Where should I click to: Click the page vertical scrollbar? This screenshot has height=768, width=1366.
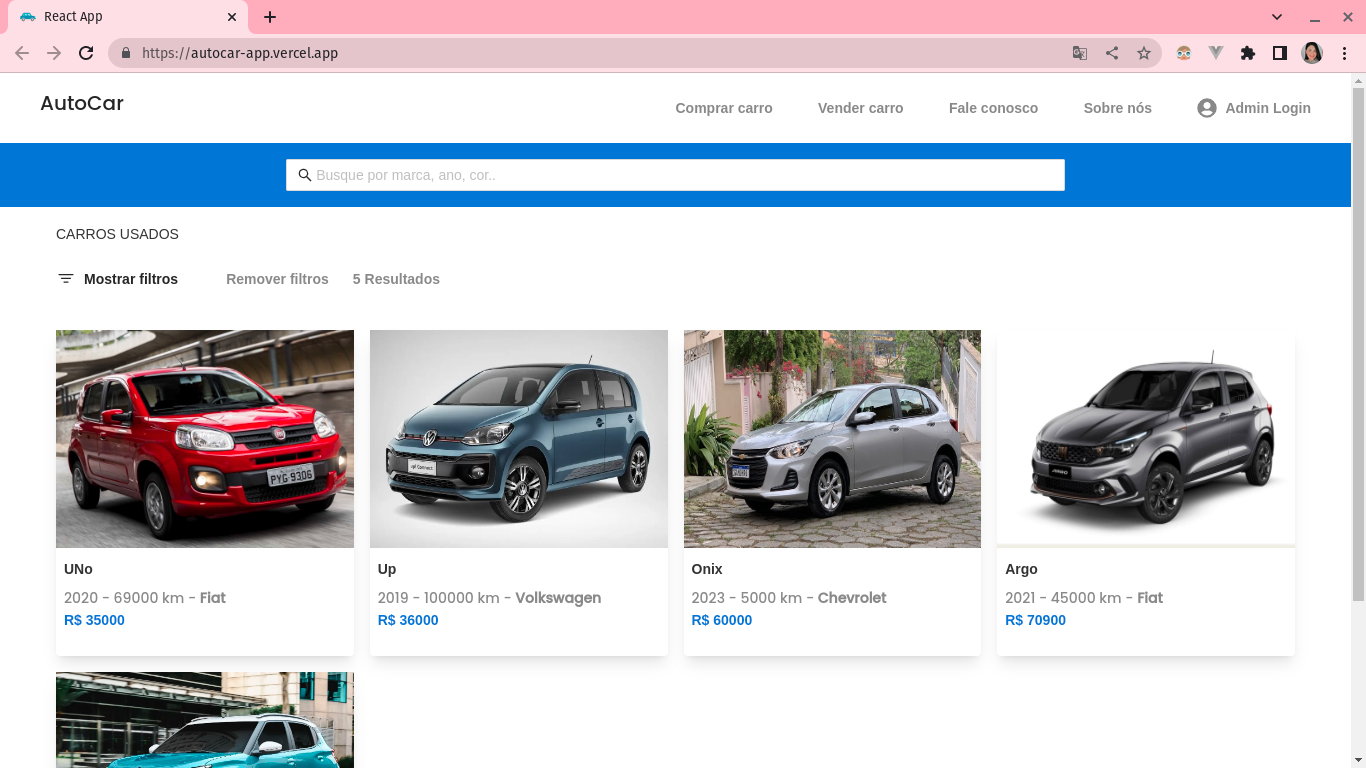[1358, 345]
